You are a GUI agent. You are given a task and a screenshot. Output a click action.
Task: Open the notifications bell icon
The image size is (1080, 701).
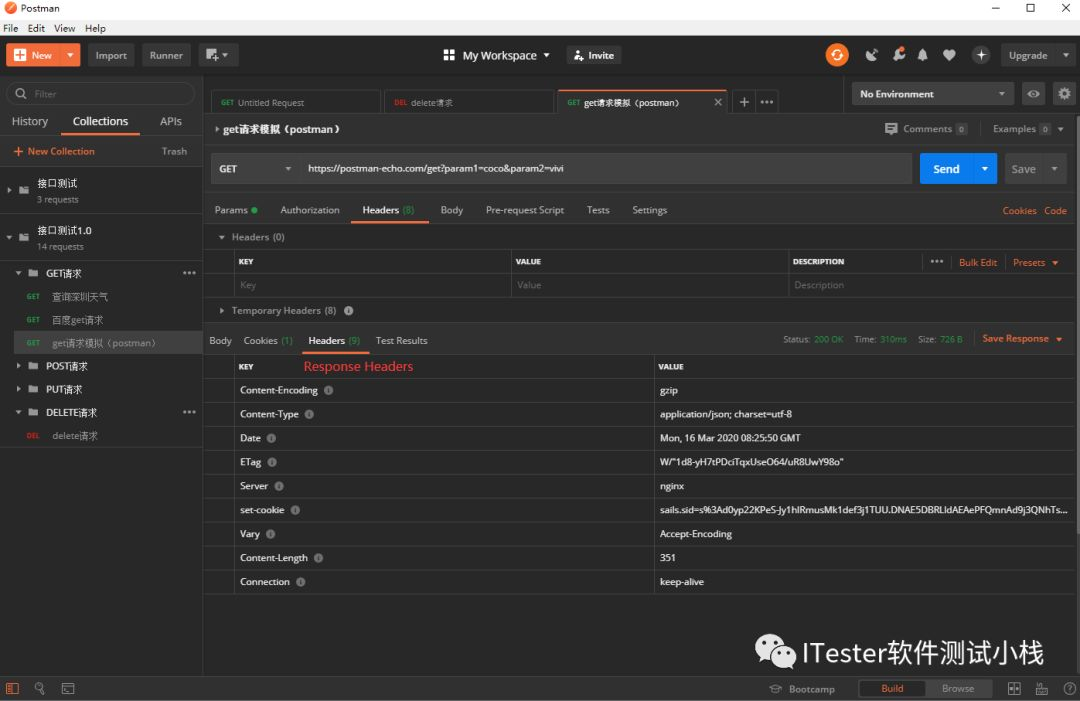click(x=923, y=55)
